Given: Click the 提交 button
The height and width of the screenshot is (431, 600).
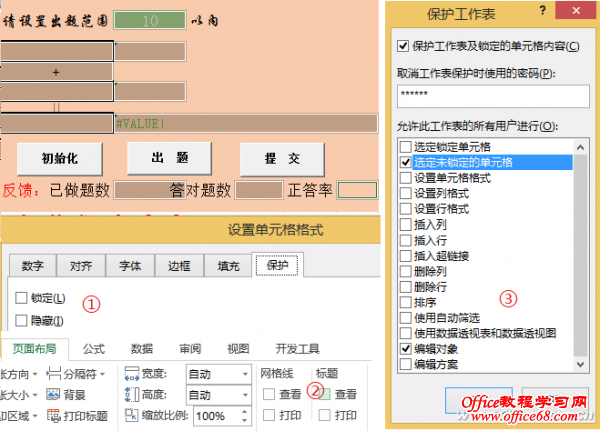Looking at the screenshot, I should click(x=282, y=159).
